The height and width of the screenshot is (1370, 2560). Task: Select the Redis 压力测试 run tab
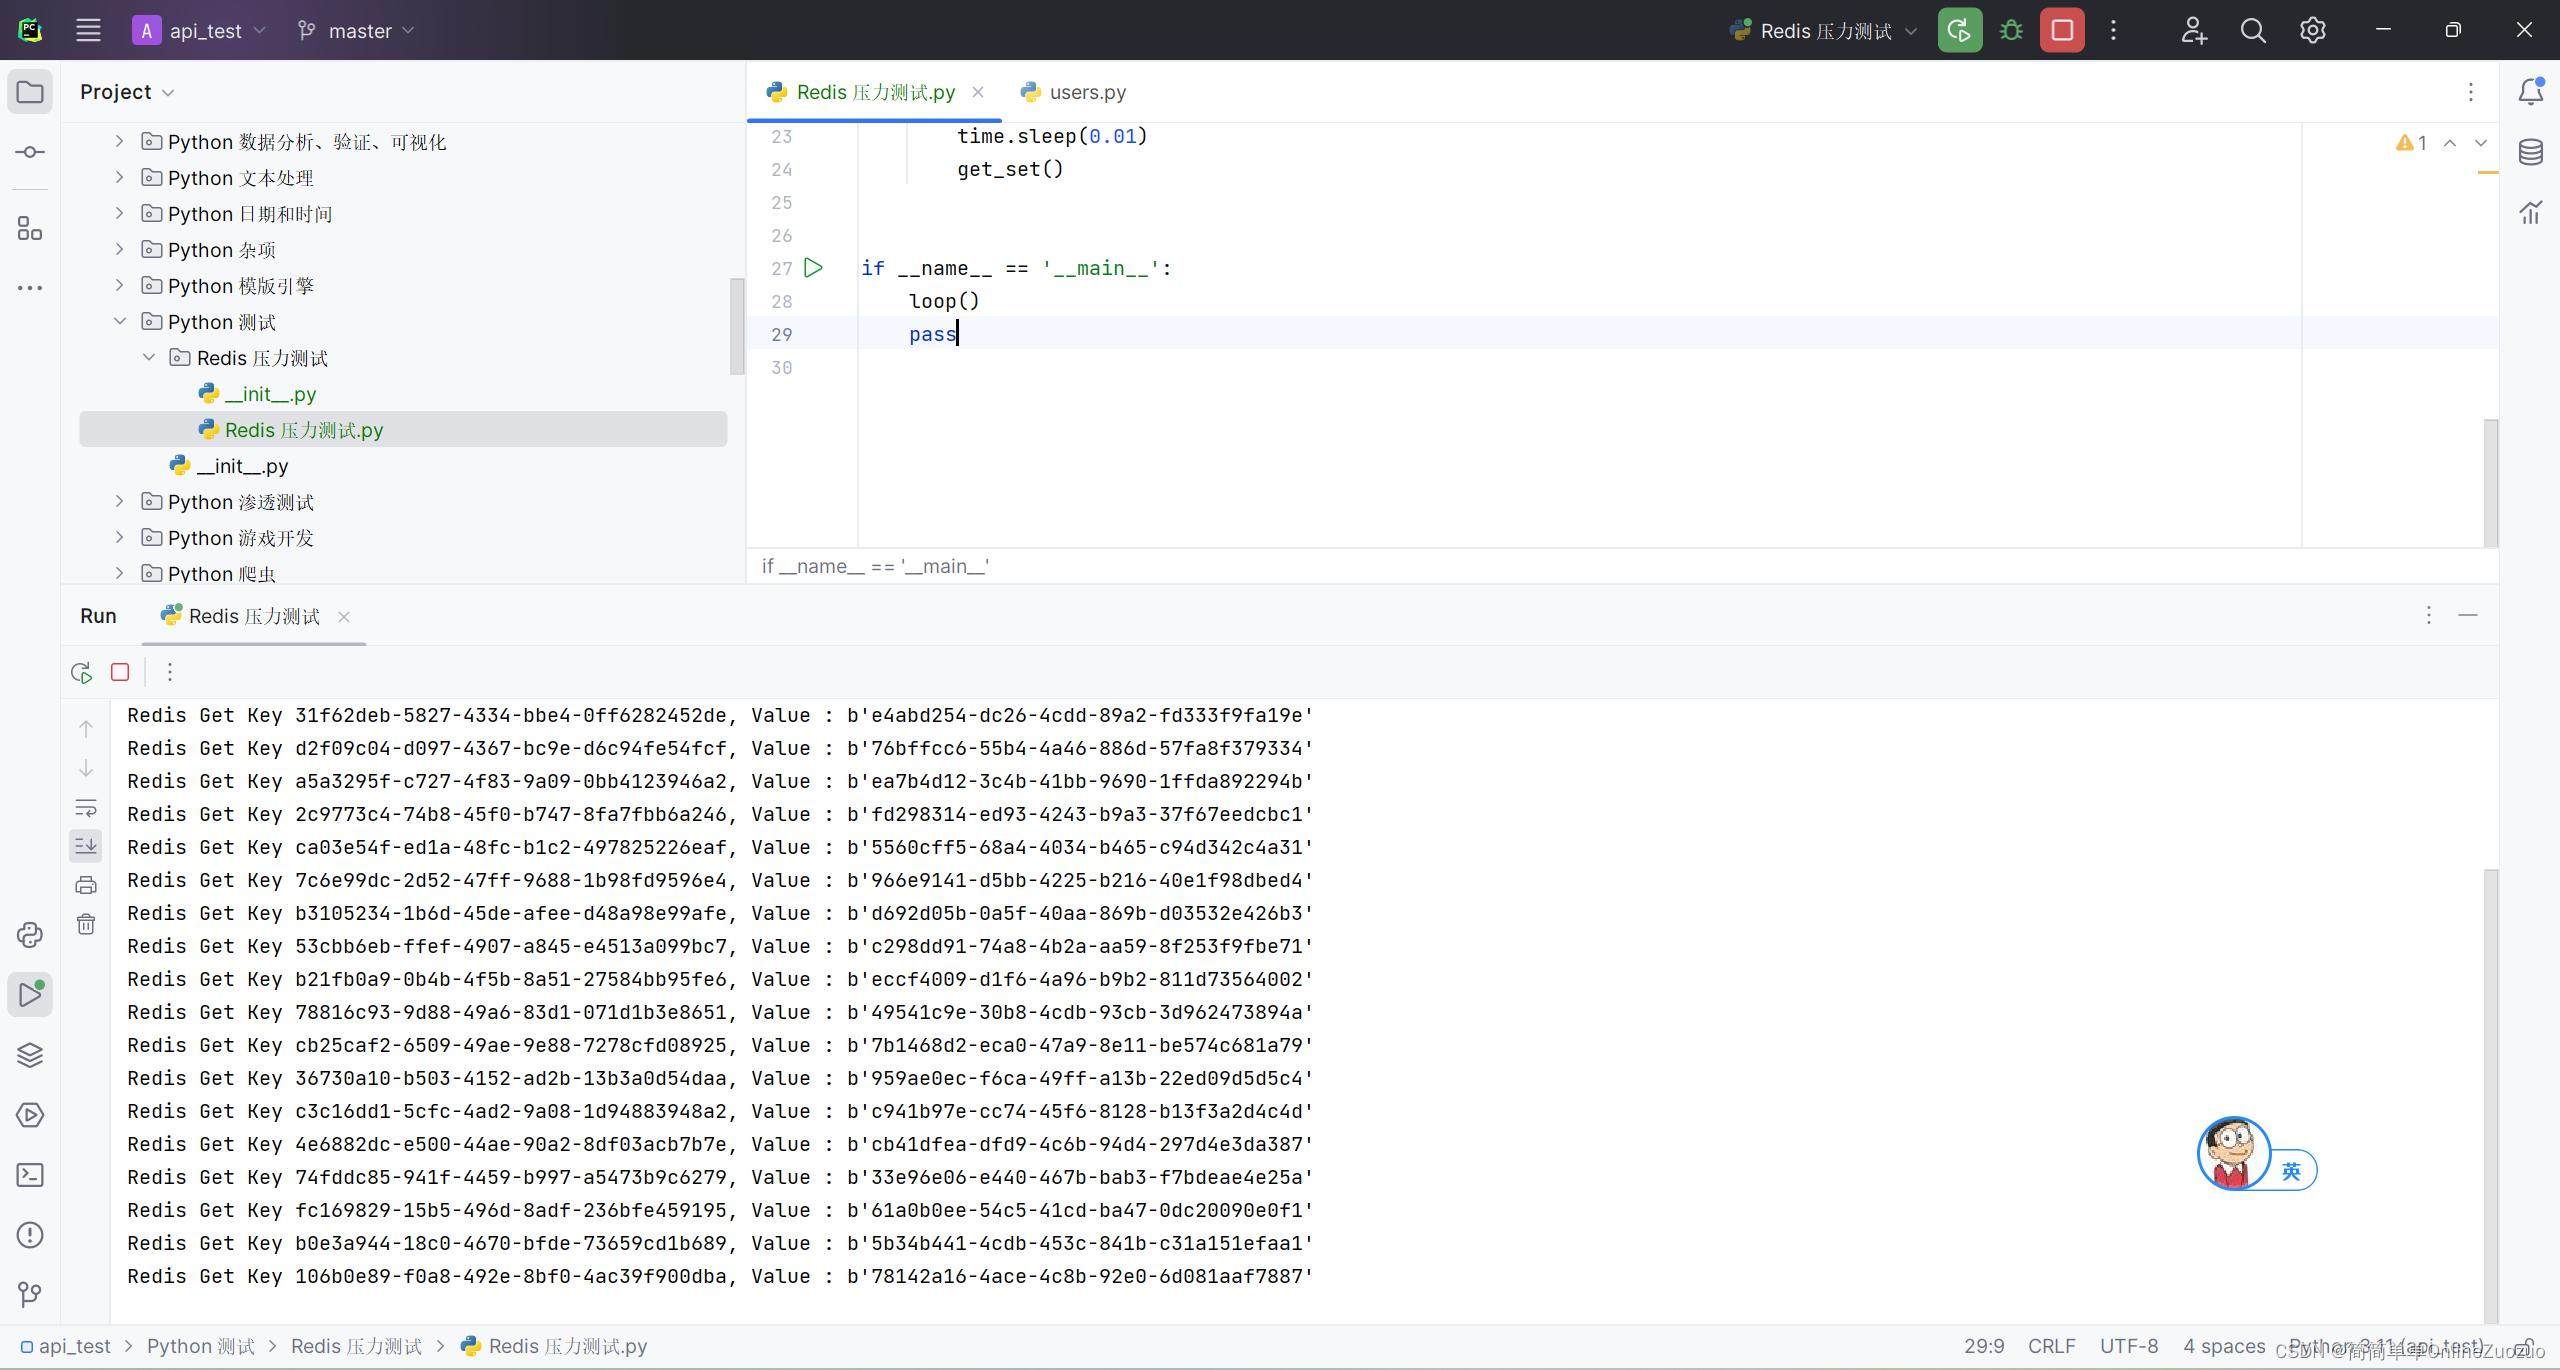(254, 616)
